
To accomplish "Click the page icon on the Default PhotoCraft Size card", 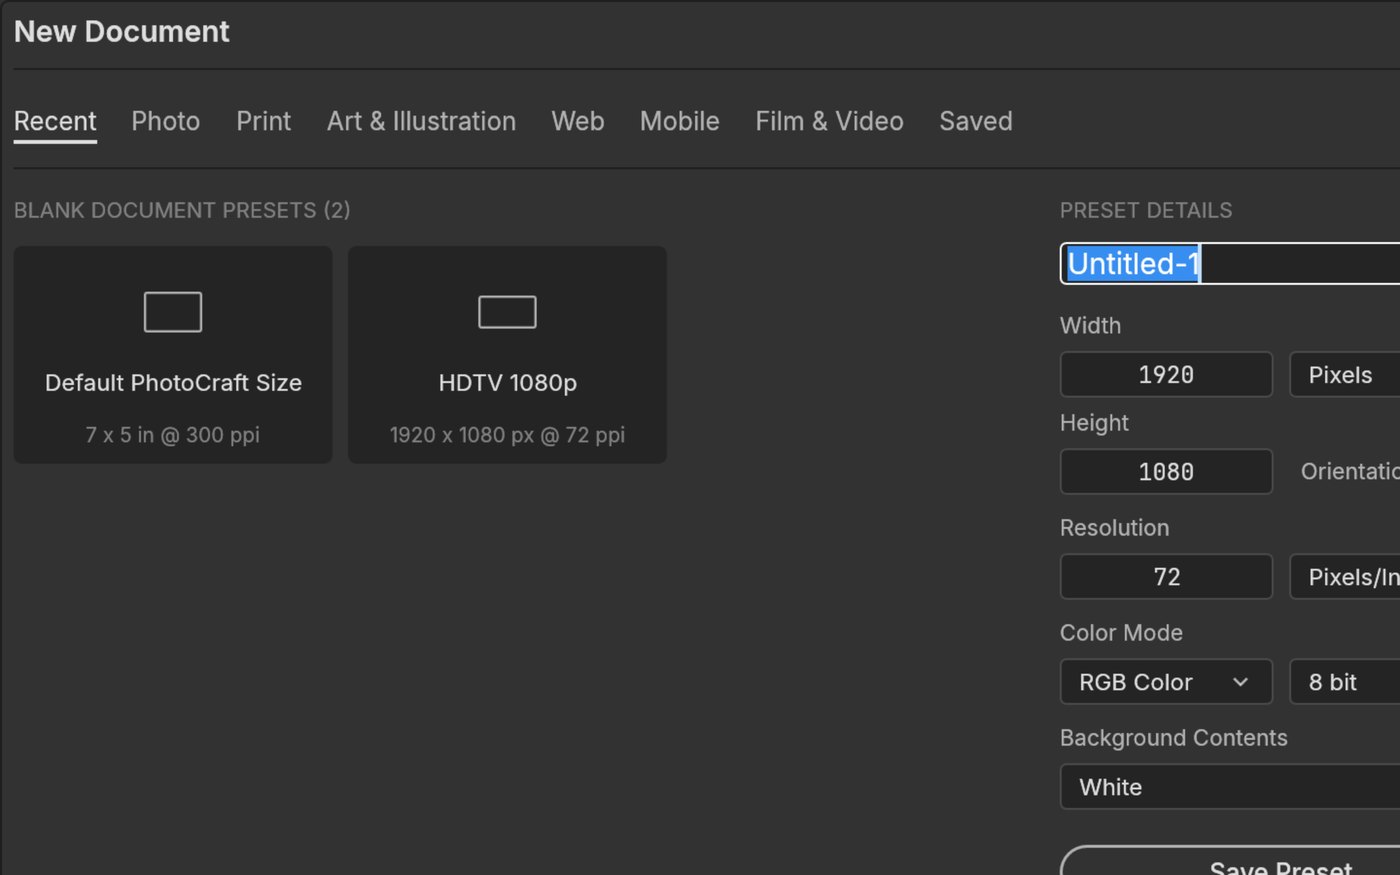I will click(173, 312).
